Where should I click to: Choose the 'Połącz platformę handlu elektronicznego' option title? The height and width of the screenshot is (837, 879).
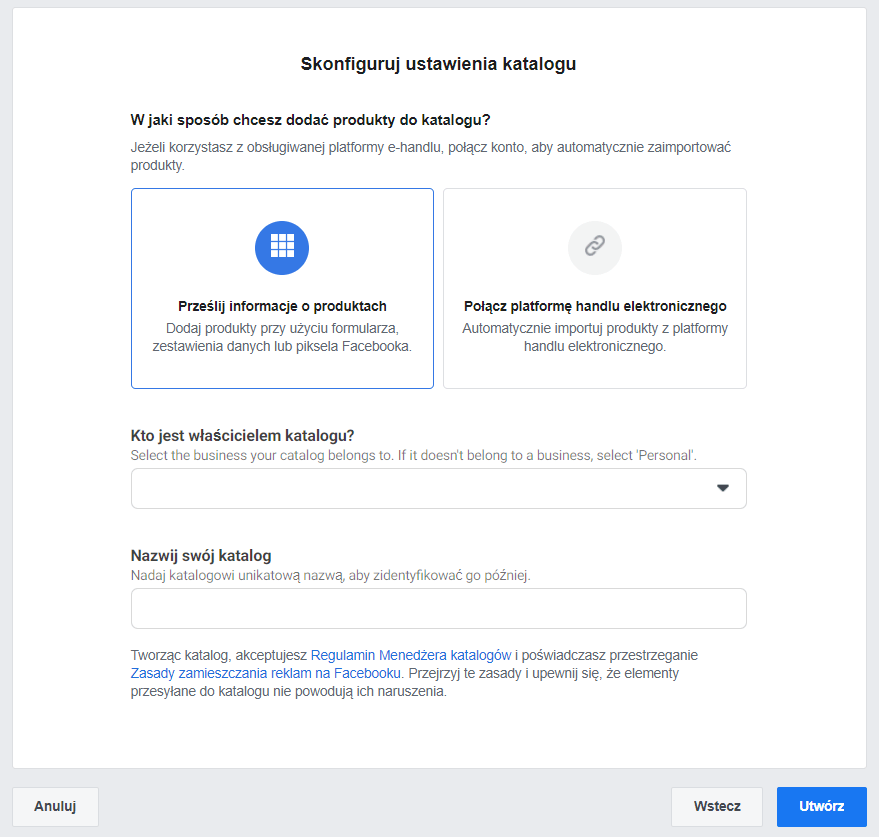[595, 307]
